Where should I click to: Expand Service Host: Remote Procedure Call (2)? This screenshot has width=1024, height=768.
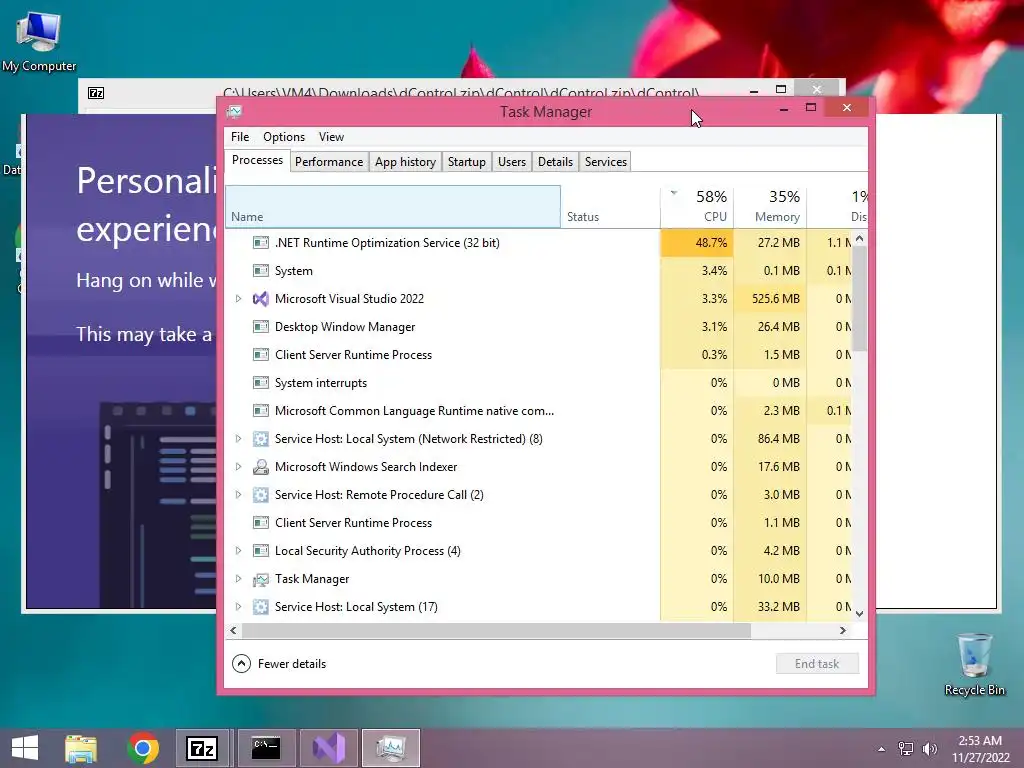238,495
